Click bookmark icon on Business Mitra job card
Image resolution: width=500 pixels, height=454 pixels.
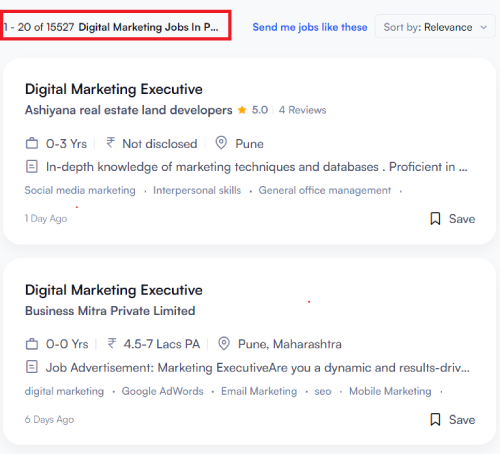tap(435, 419)
